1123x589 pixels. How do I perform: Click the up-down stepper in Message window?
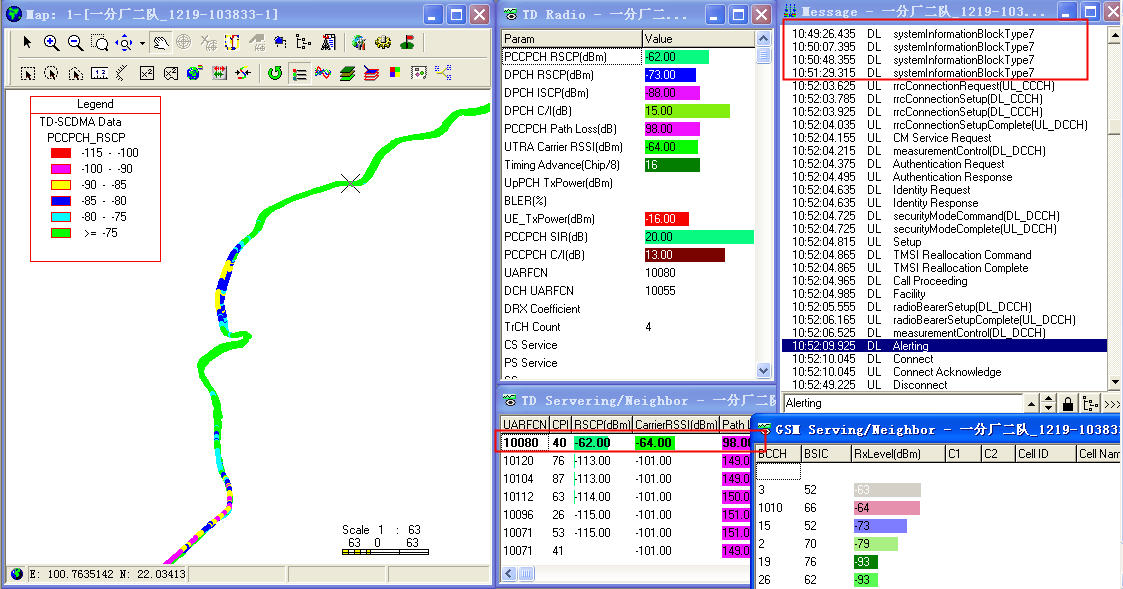(x=1049, y=403)
